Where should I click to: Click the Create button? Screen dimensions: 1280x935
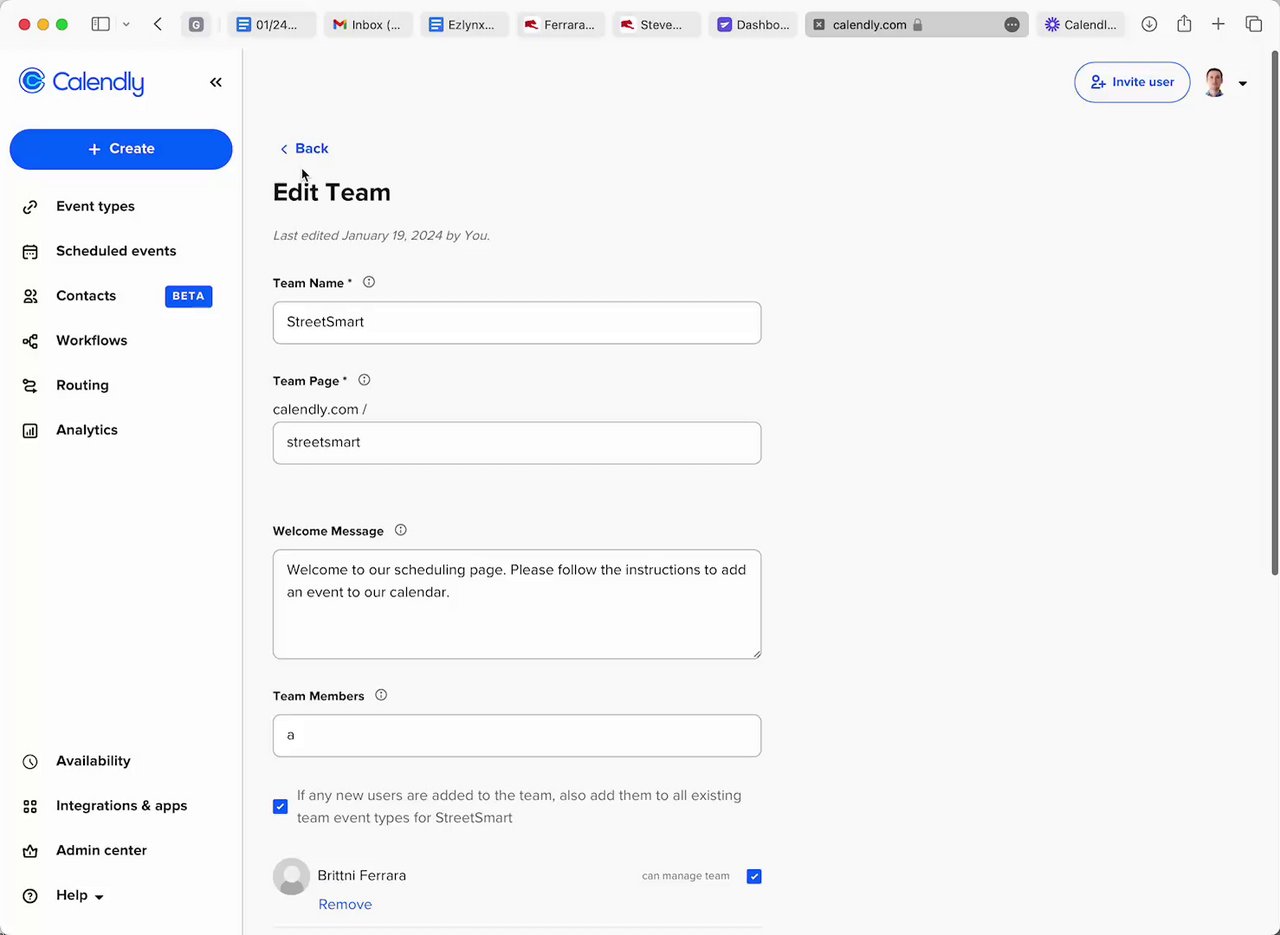point(121,149)
